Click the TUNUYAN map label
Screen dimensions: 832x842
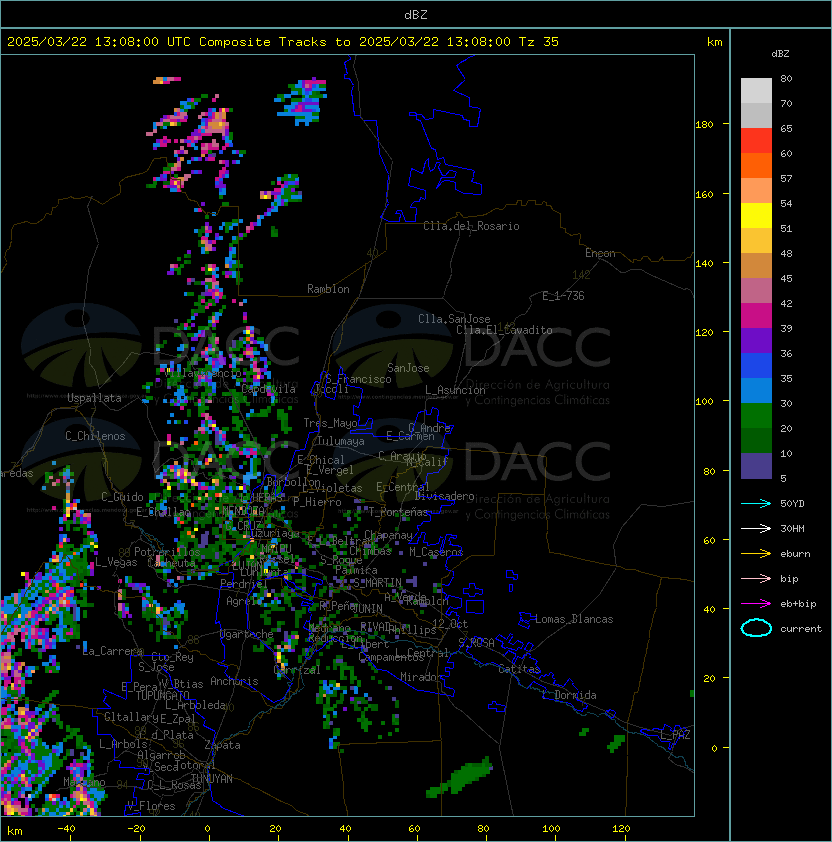(x=212, y=779)
